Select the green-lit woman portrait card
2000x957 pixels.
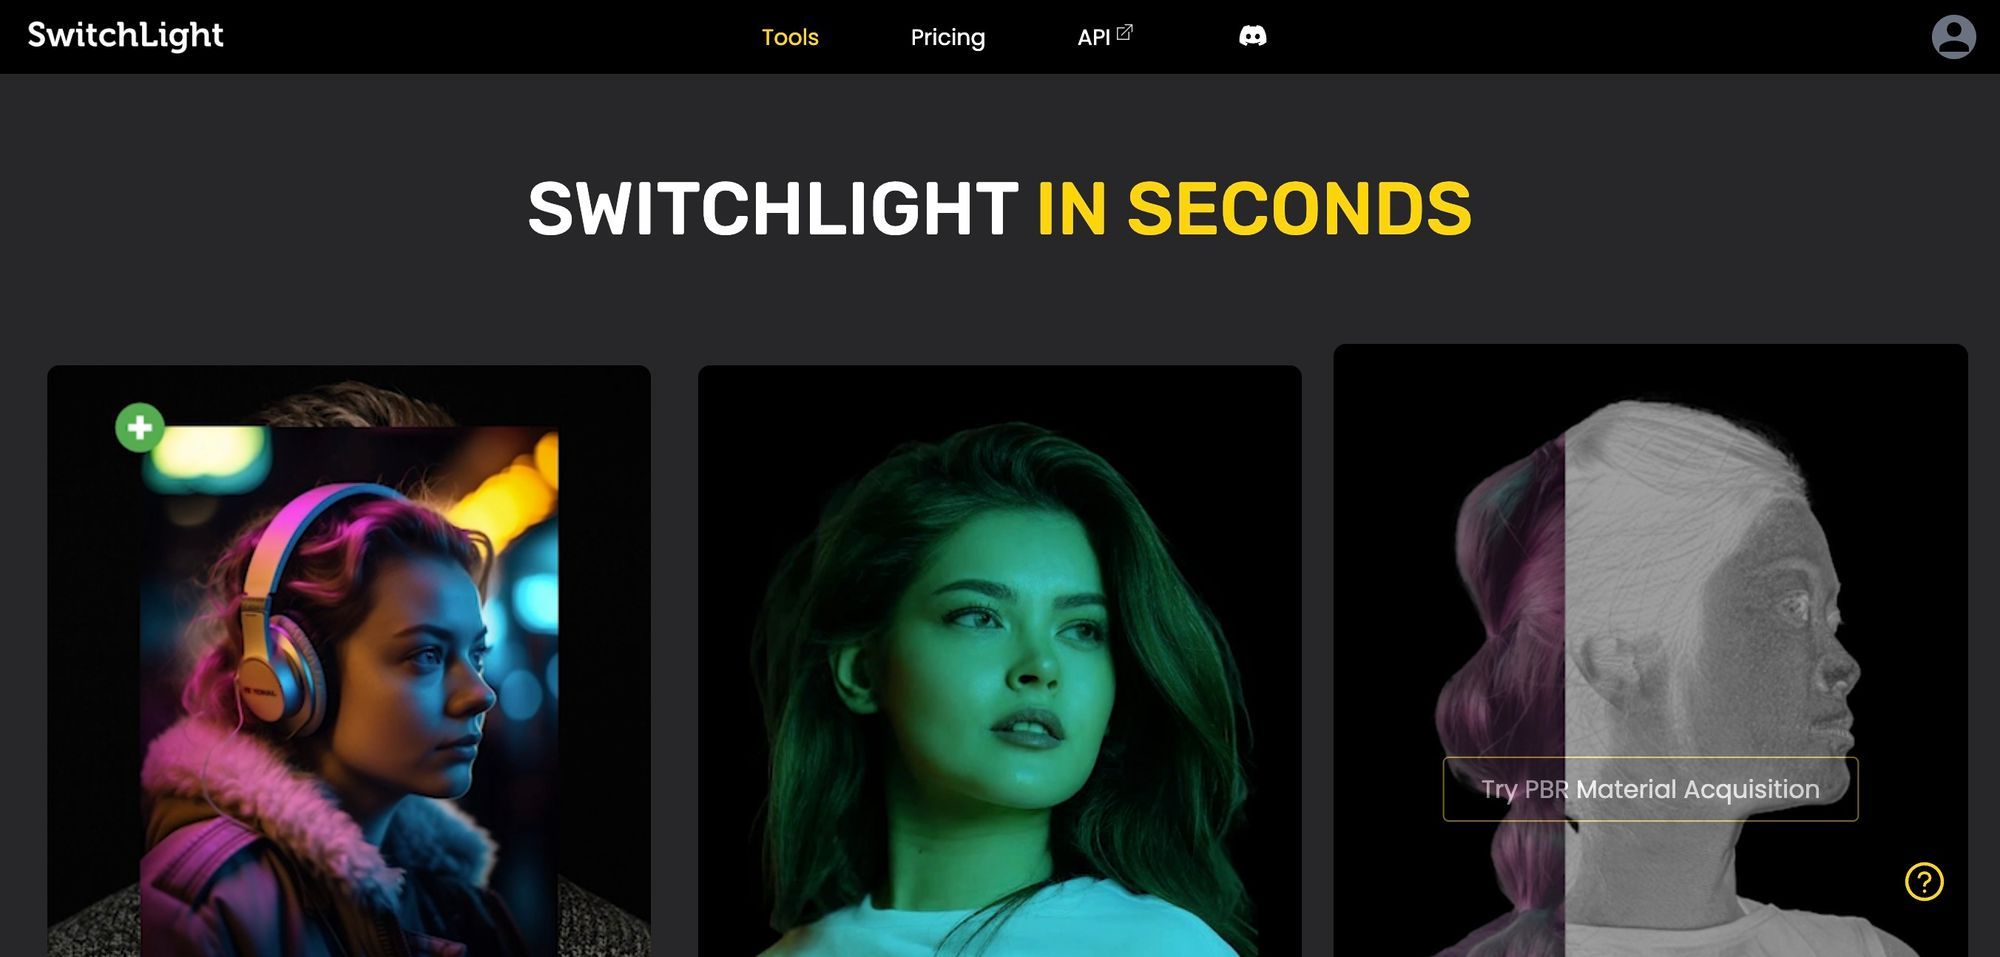click(999, 661)
